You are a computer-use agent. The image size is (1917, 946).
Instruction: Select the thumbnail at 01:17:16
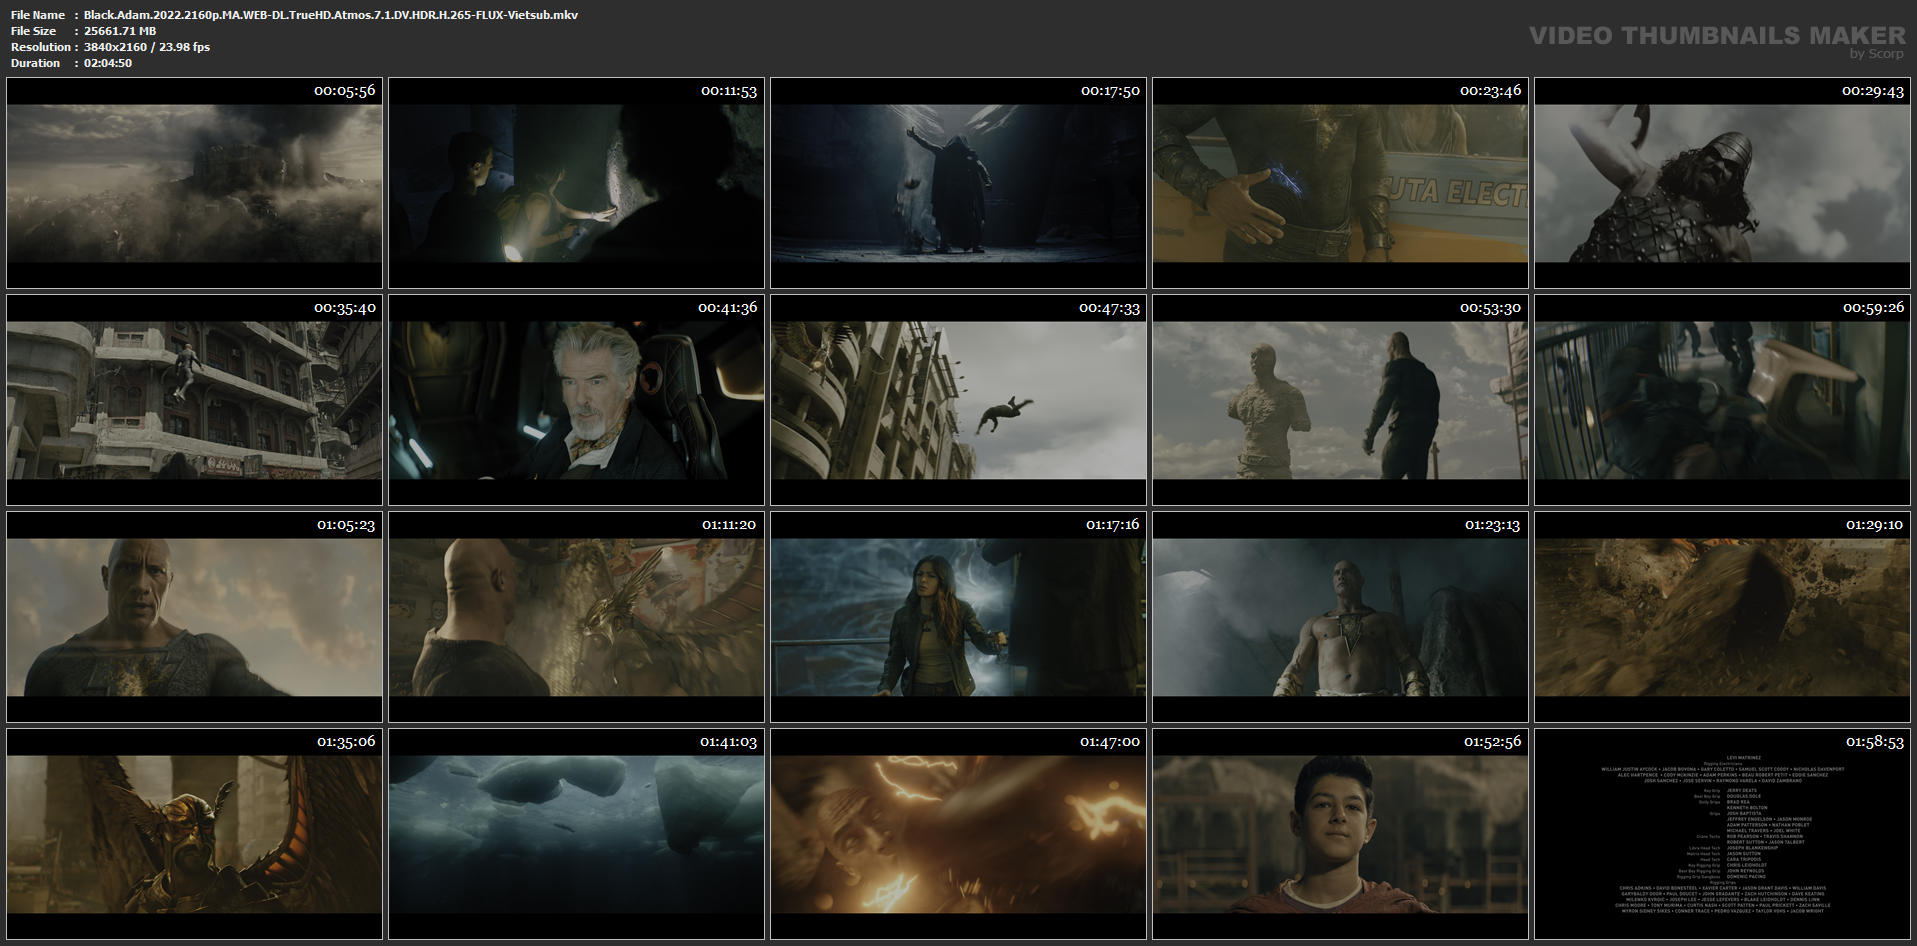pyautogui.click(x=958, y=617)
